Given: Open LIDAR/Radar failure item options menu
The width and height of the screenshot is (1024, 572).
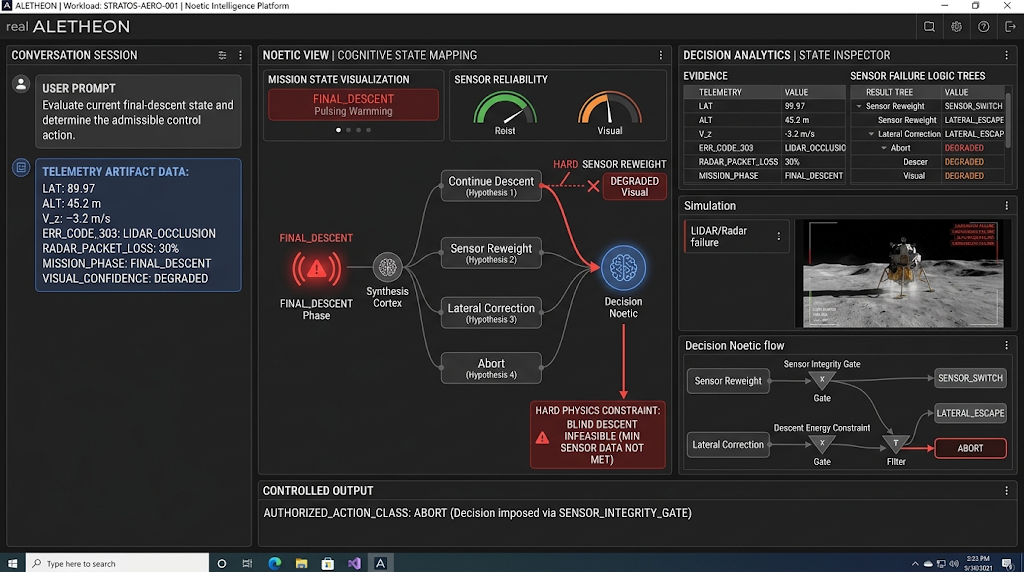Looking at the screenshot, I should click(778, 236).
